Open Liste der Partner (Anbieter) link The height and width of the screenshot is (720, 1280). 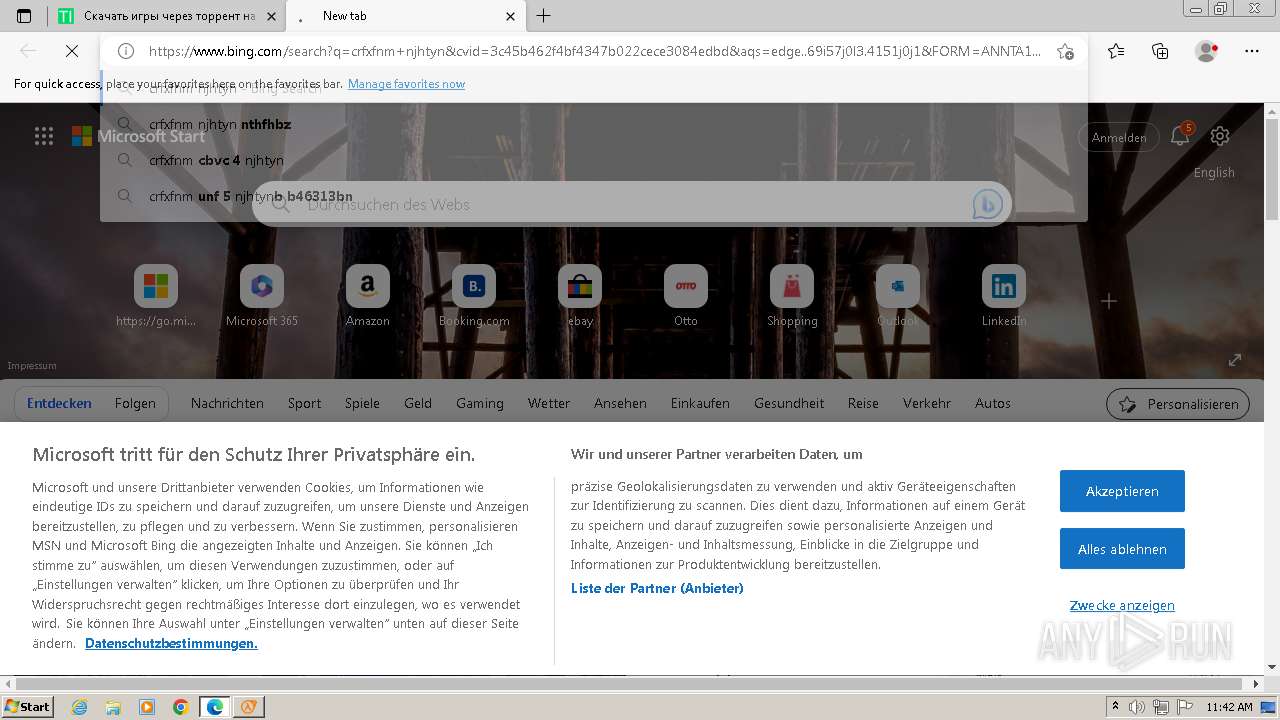point(657,588)
